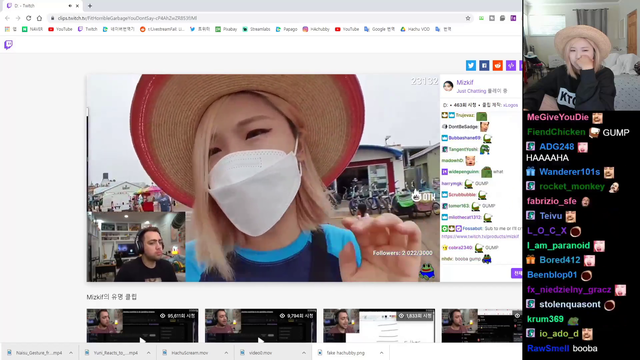Open the Twitch bookmark
640x360 pixels.
(x=87, y=29)
